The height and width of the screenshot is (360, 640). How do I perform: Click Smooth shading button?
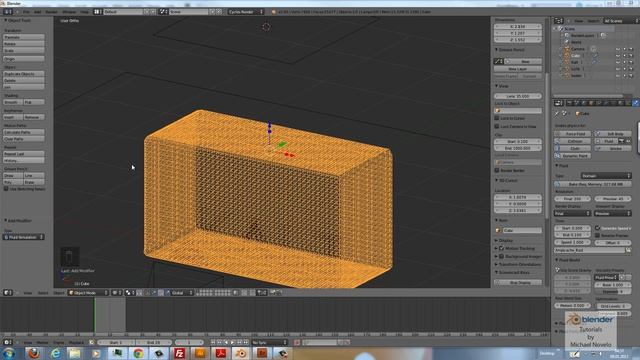(x=13, y=102)
